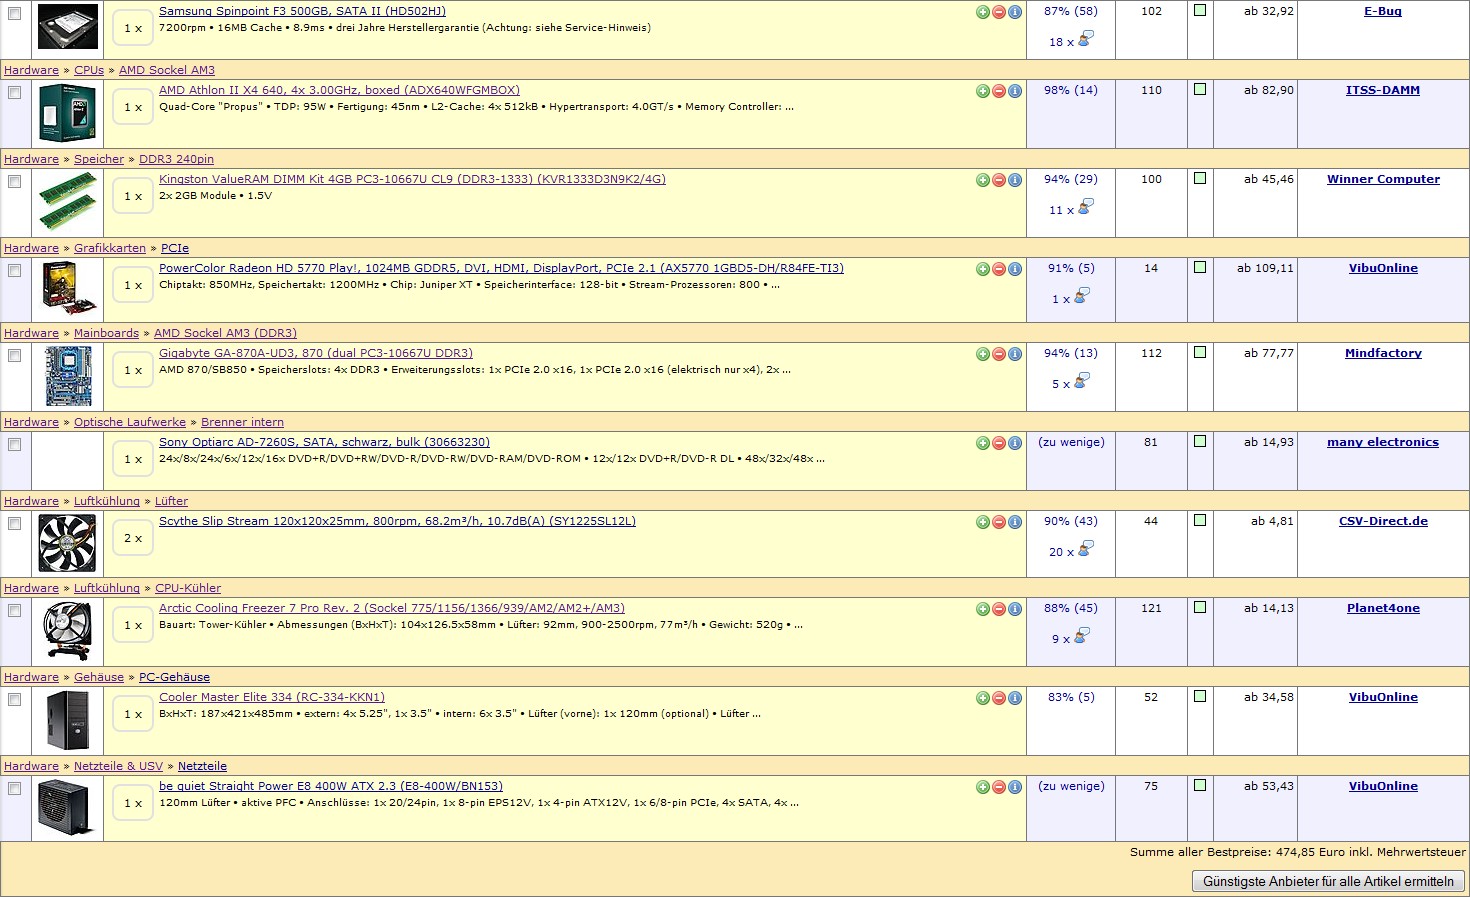This screenshot has height=897, width=1470.
Task: Click user comments icon for PowerColor Radeon HD 5770
Action: pos(1081,297)
